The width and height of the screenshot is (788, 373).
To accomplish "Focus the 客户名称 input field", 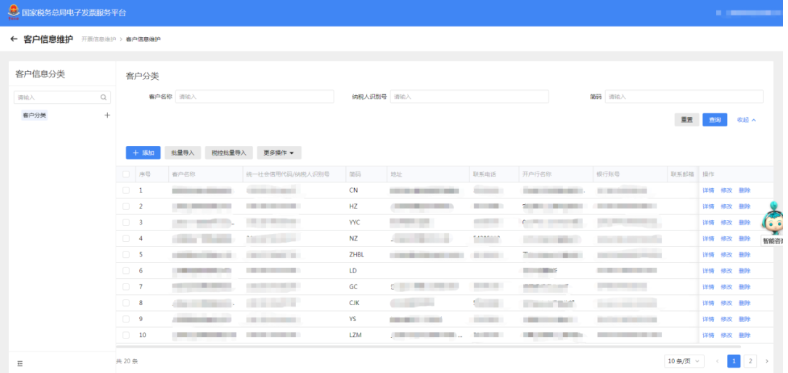I will (x=254, y=97).
